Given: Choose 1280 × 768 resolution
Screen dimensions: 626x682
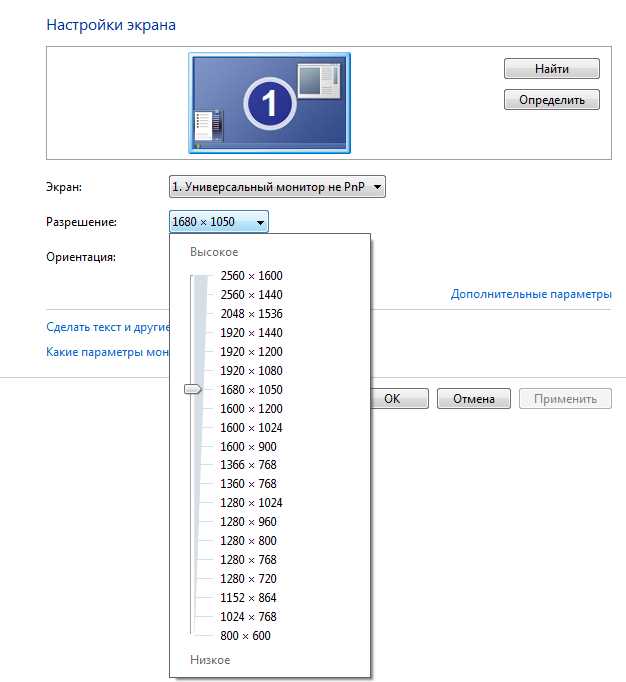Looking at the screenshot, I should tap(248, 560).
